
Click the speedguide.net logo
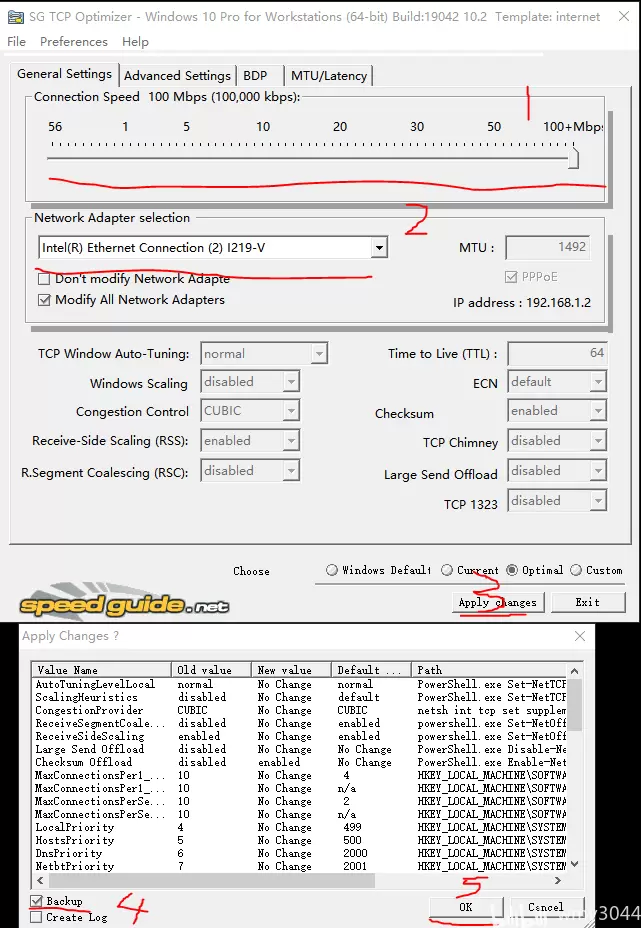[x=124, y=603]
